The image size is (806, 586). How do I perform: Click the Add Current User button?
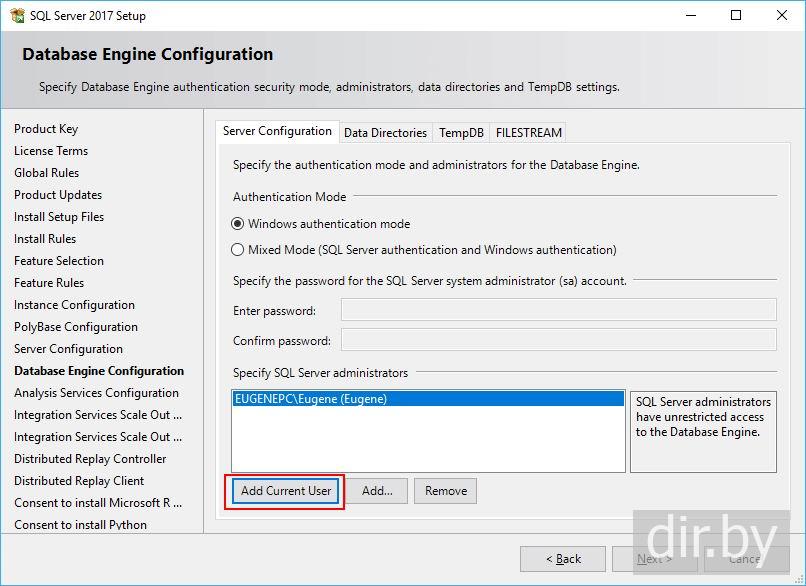pos(286,491)
